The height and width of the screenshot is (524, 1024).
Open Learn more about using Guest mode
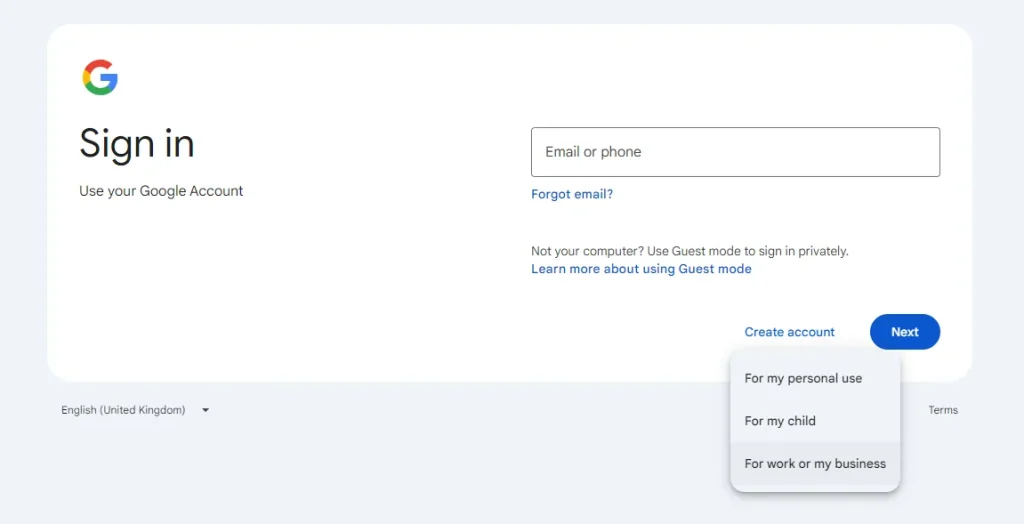[x=641, y=269]
